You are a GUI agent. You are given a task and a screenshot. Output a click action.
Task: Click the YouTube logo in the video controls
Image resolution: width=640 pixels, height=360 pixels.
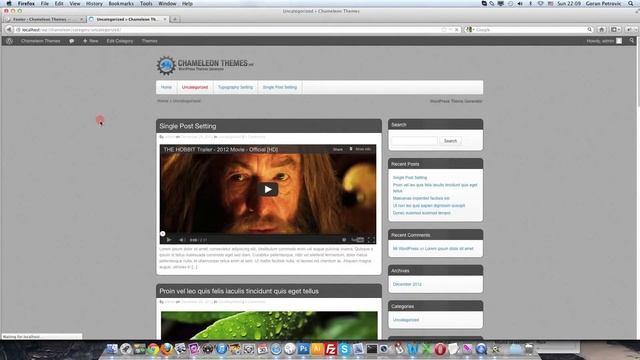tap(358, 240)
